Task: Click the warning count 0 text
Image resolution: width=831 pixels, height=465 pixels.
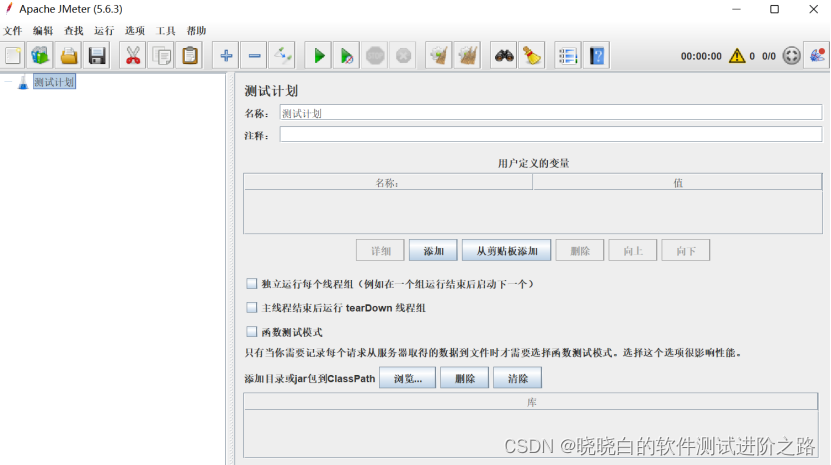Action: click(752, 56)
